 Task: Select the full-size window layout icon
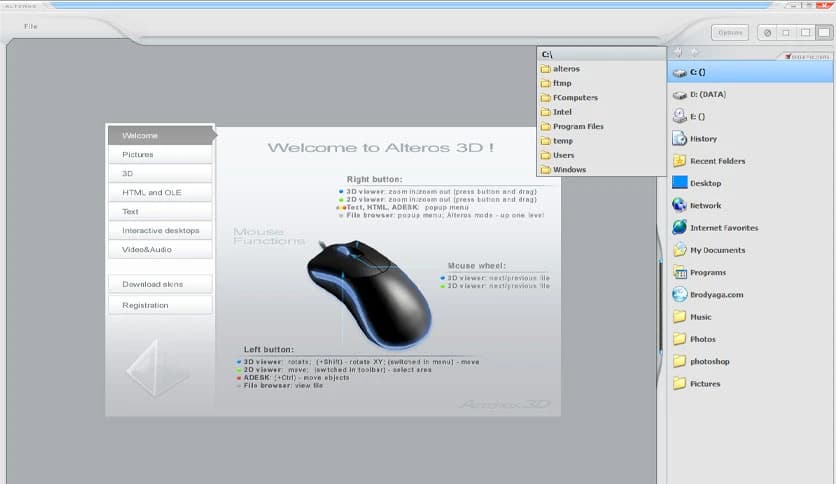coord(824,33)
